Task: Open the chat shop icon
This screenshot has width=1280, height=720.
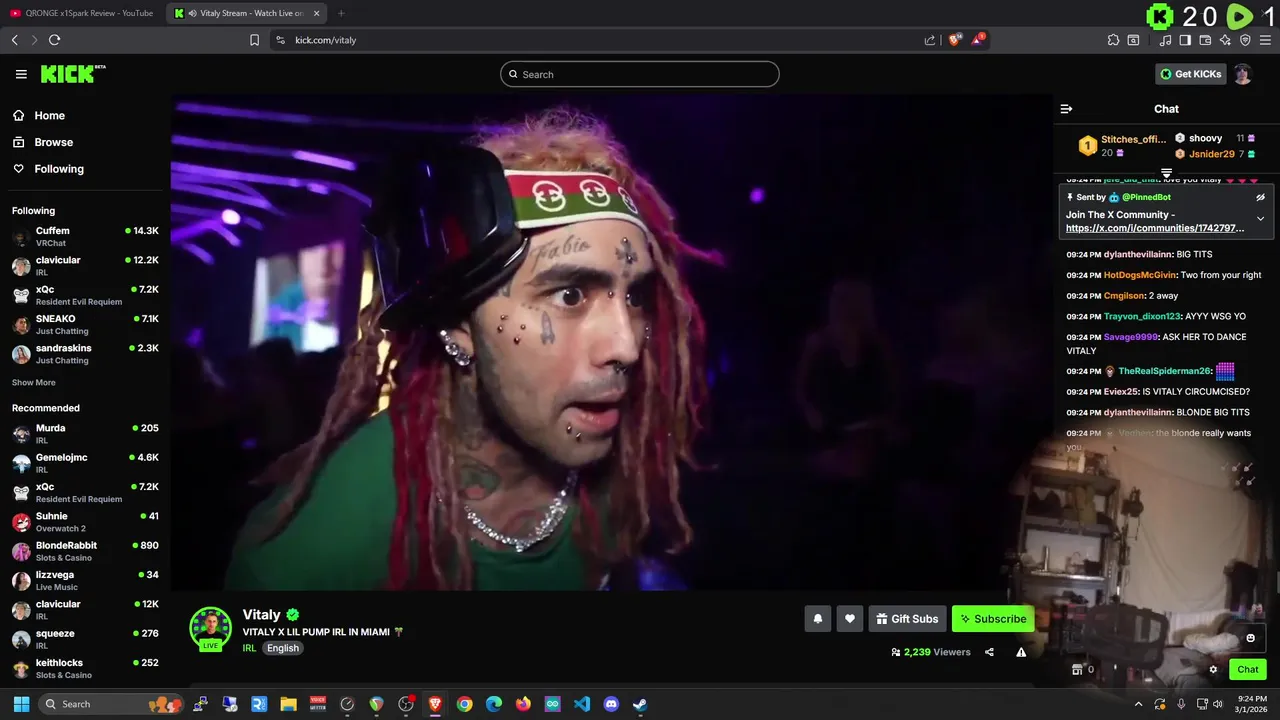Action: [1077, 670]
